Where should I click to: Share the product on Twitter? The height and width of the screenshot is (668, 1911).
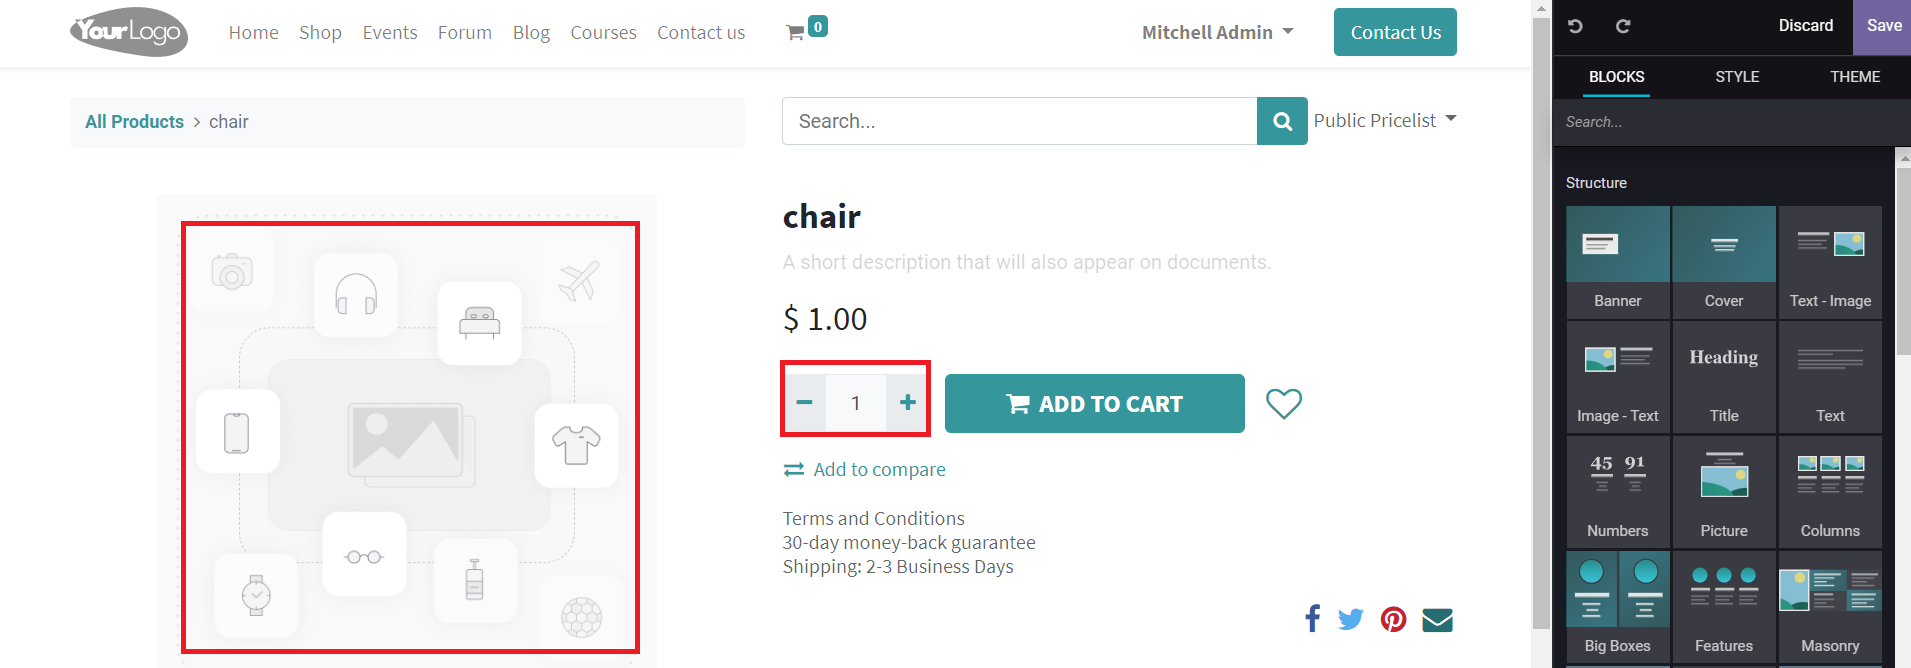[1350, 619]
